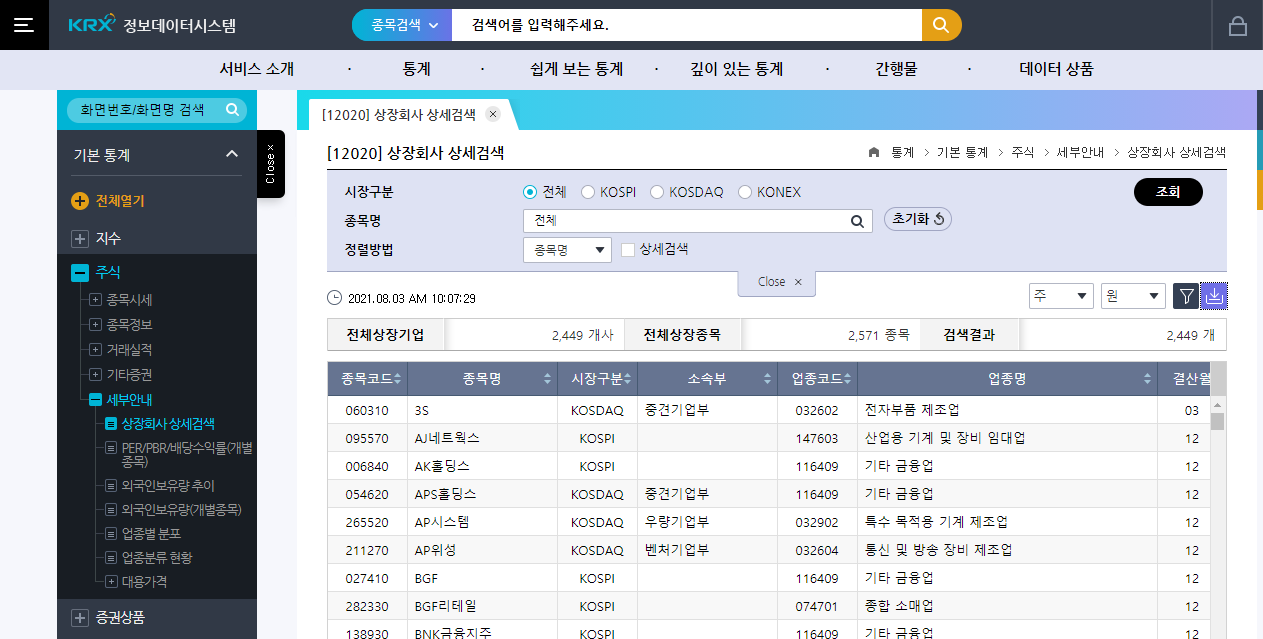Click the 조회 search button
The width and height of the screenshot is (1263, 639).
click(x=1168, y=192)
